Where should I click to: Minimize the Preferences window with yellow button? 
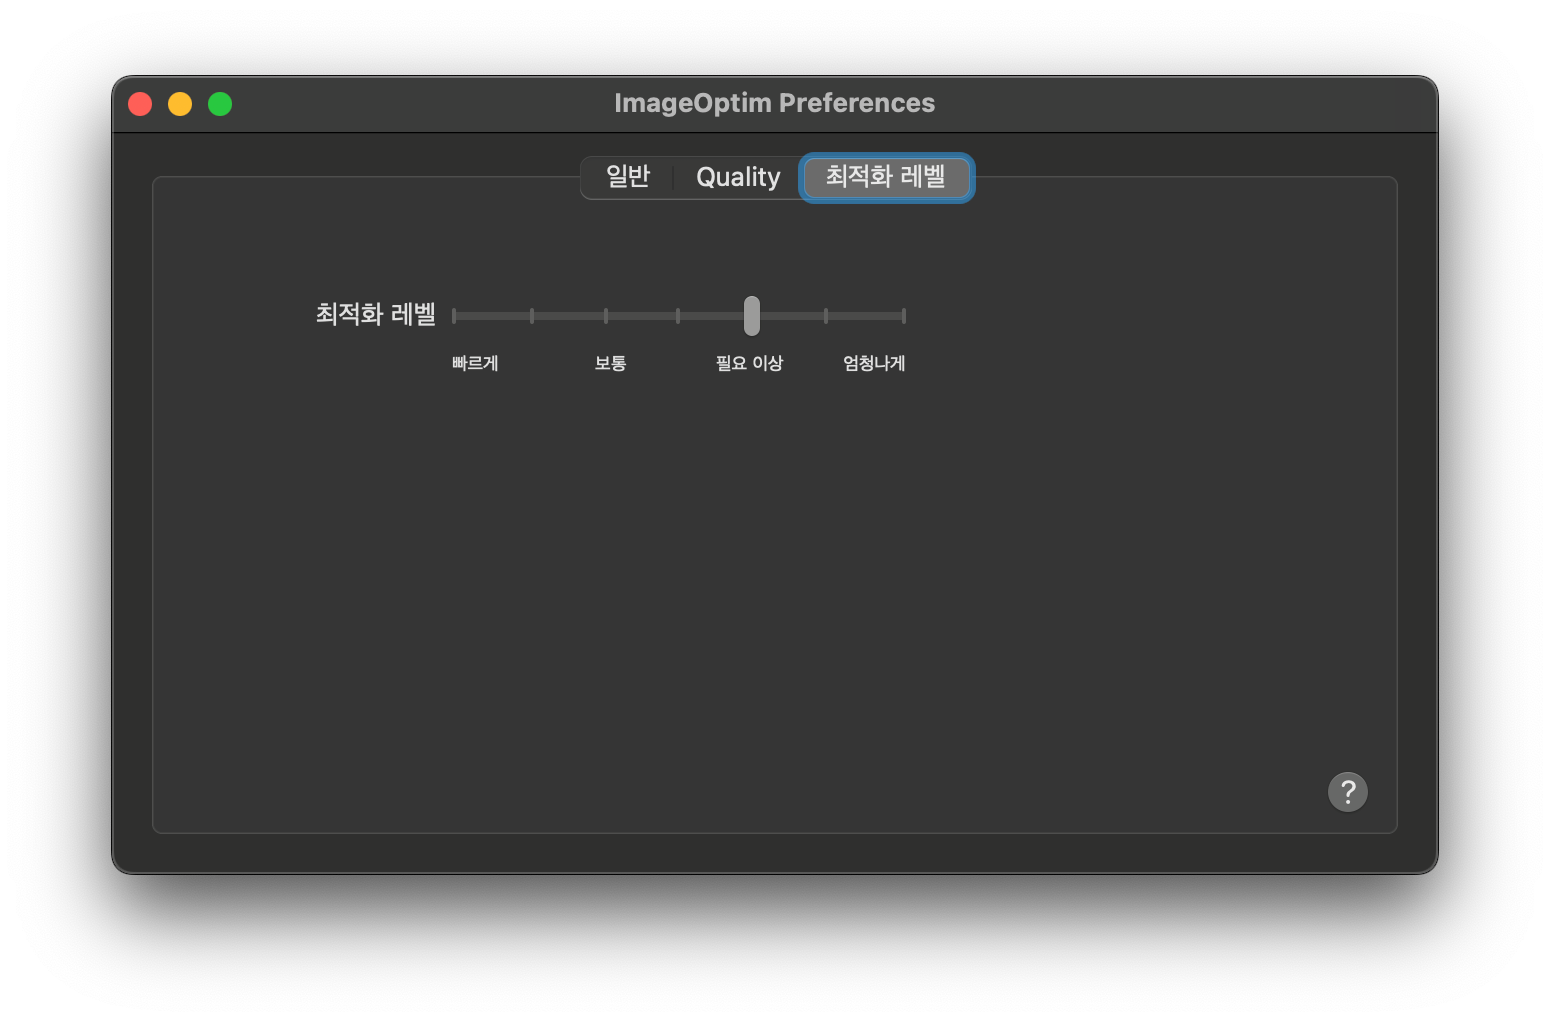pos(180,104)
